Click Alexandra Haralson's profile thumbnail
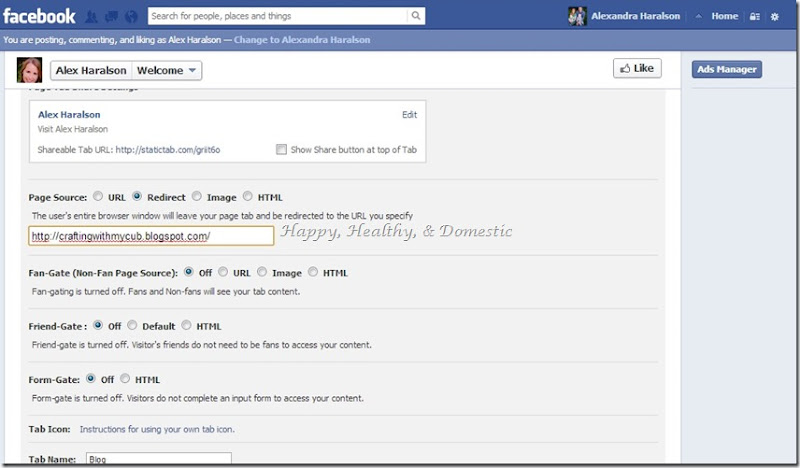 click(577, 16)
